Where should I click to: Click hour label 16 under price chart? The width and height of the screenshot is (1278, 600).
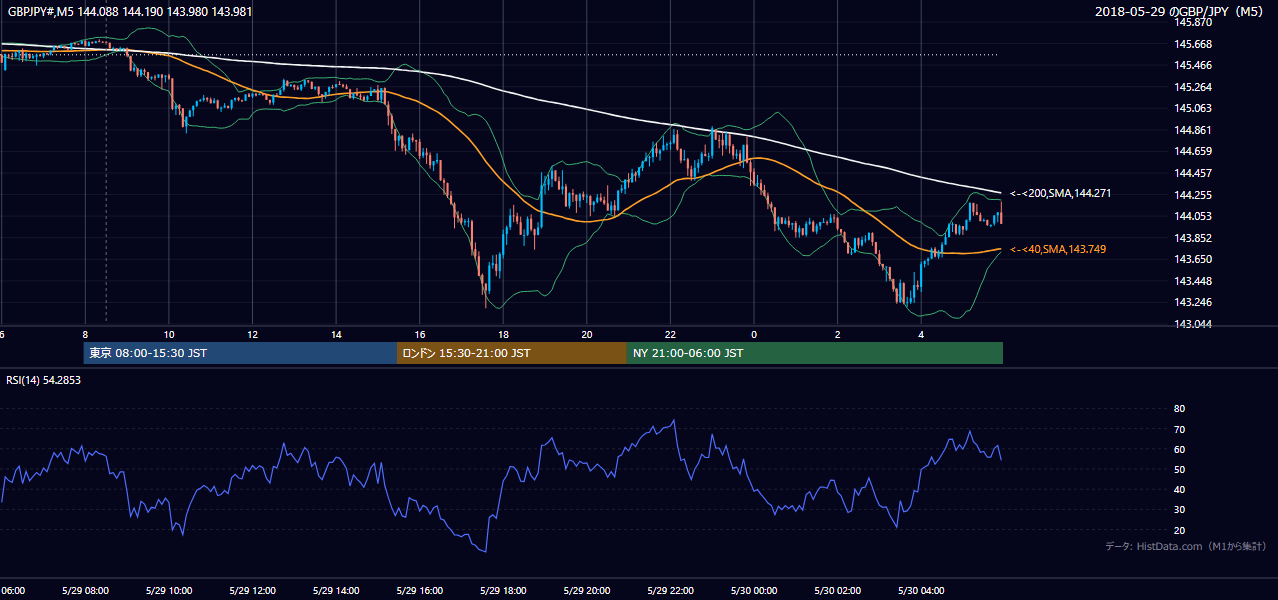(420, 335)
